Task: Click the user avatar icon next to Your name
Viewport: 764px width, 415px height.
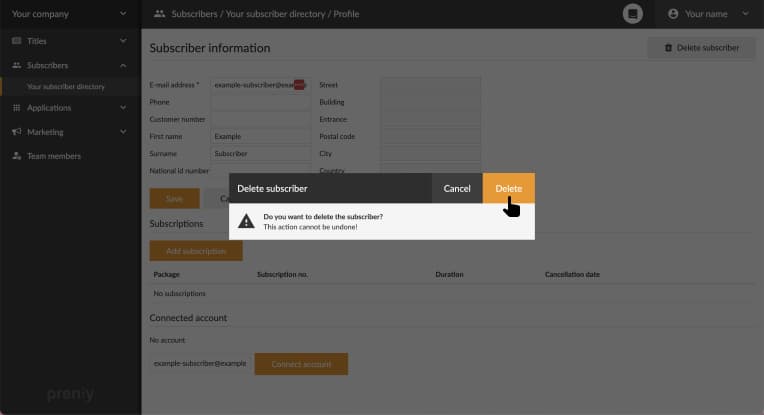Action: point(673,14)
